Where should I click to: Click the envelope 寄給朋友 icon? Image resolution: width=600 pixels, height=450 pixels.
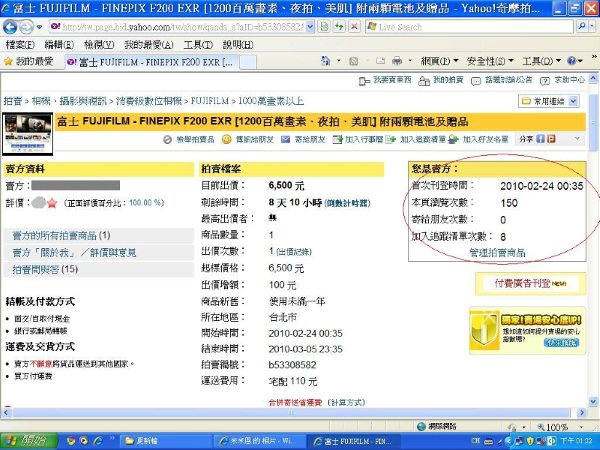285,140
